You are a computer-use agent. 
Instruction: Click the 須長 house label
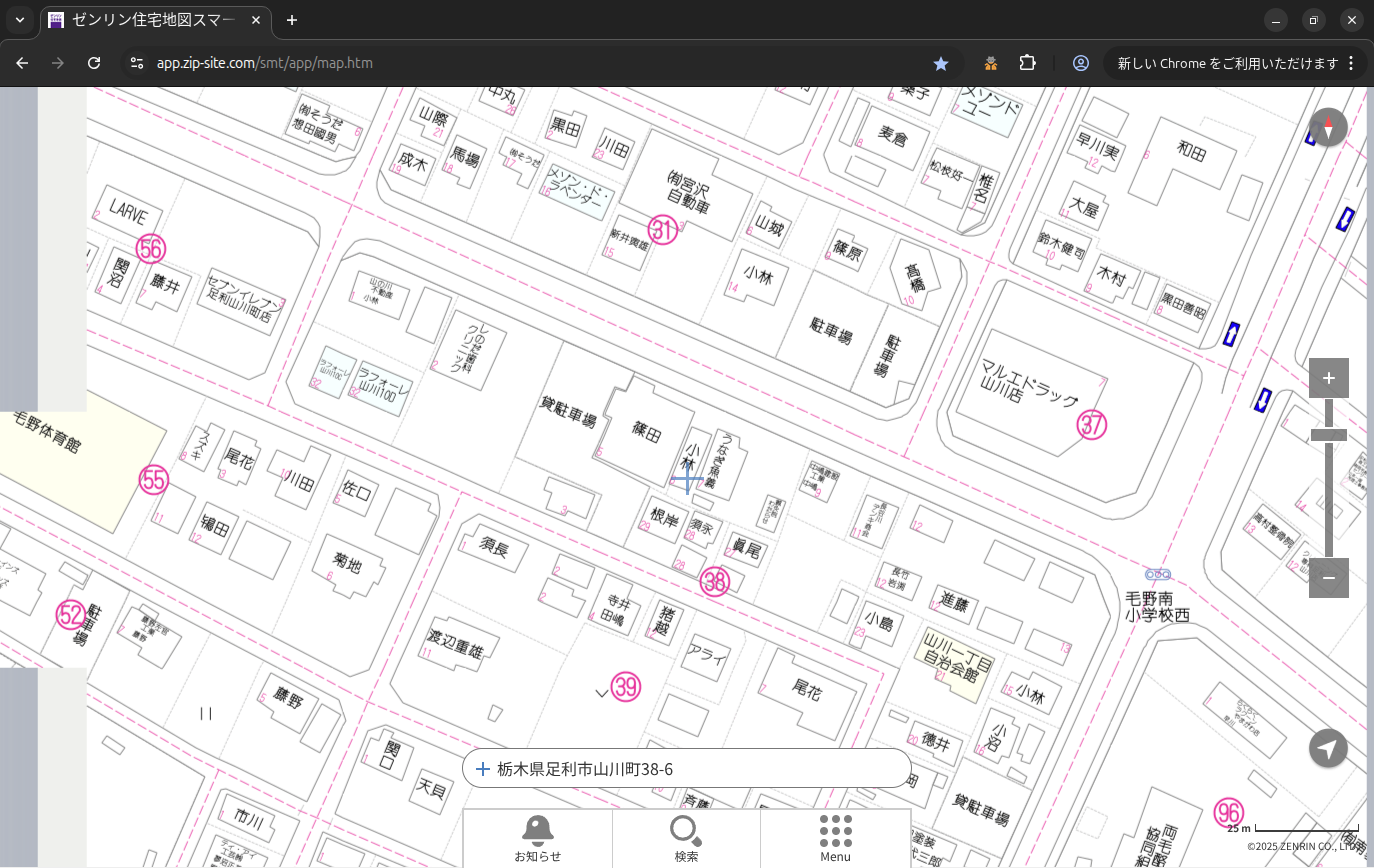click(494, 547)
